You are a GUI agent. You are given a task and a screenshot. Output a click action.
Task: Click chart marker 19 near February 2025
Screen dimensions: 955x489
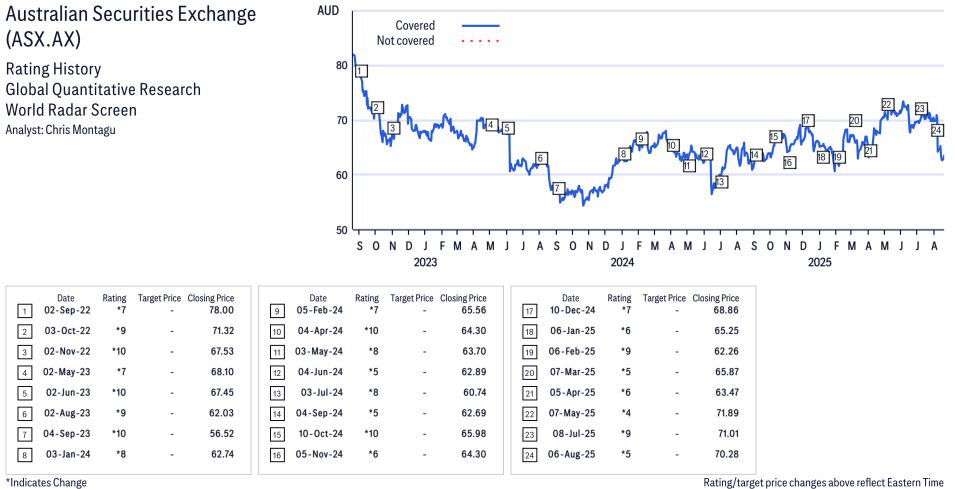(x=838, y=157)
